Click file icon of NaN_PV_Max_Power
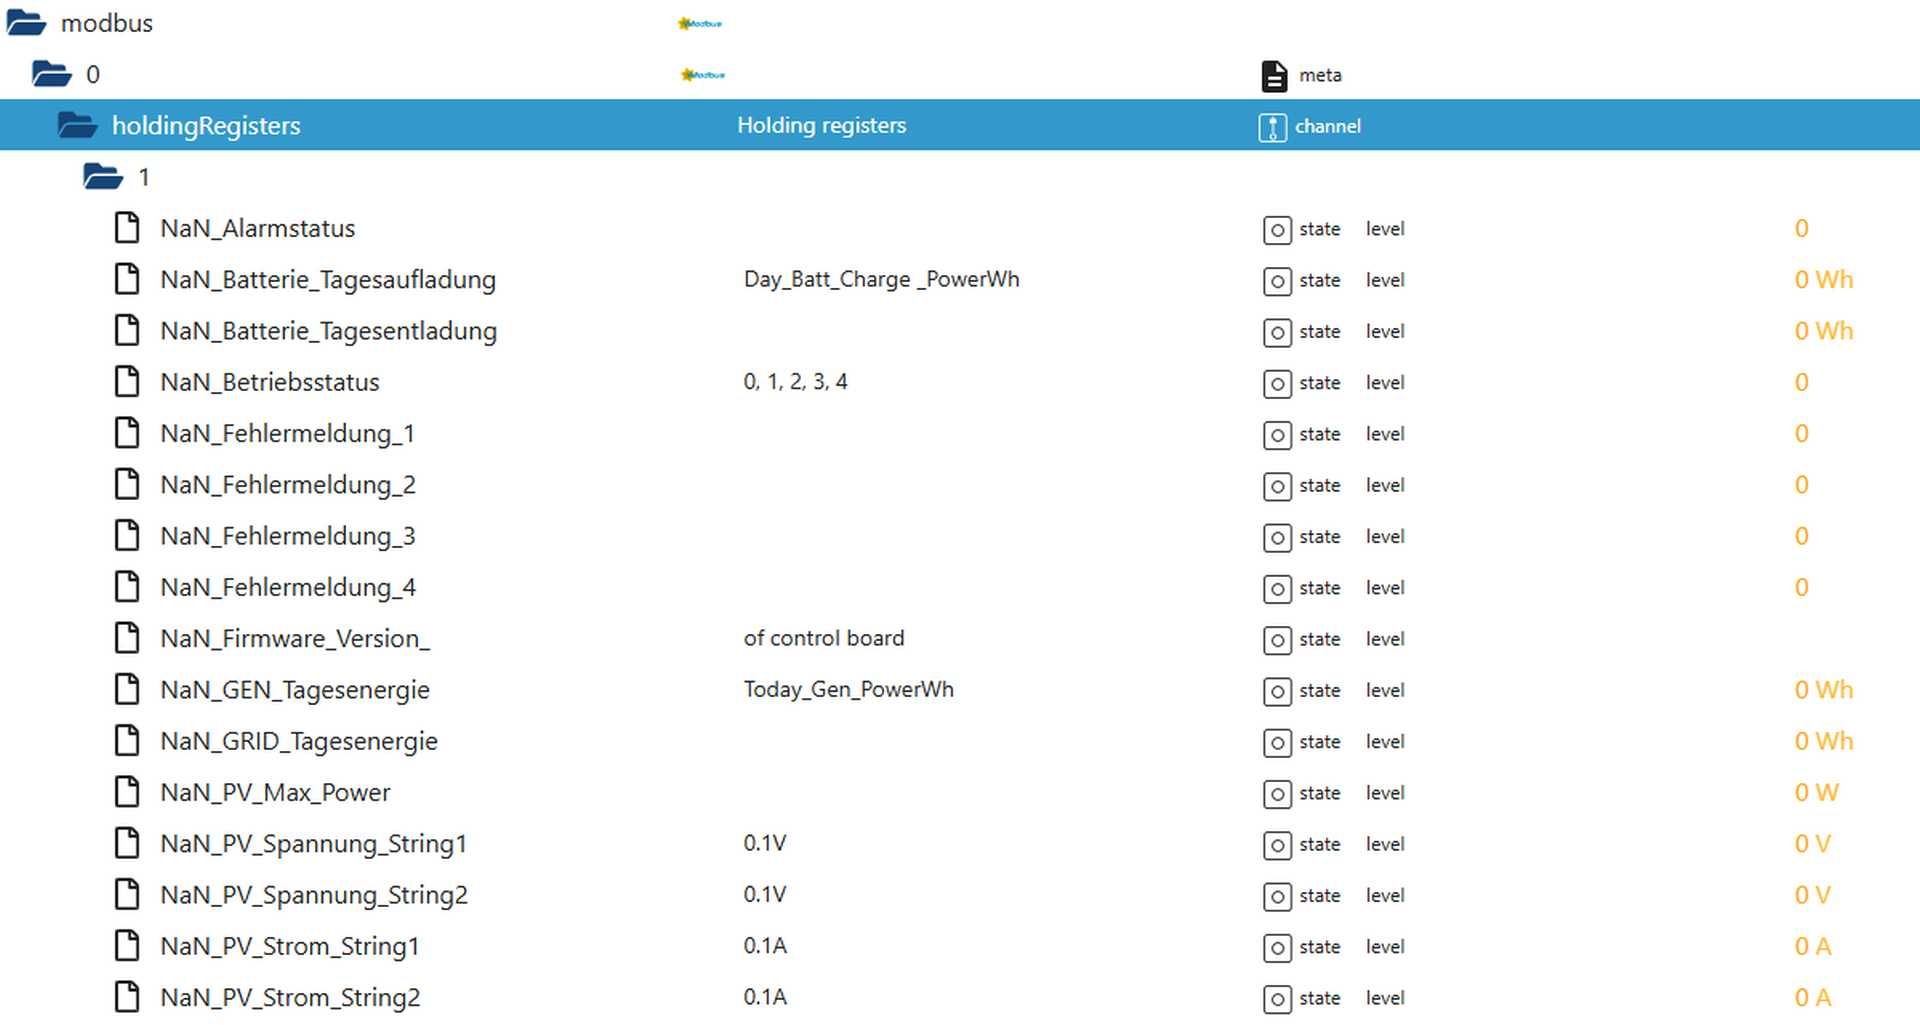Screen dimensions: 1920x1025 (x=127, y=792)
